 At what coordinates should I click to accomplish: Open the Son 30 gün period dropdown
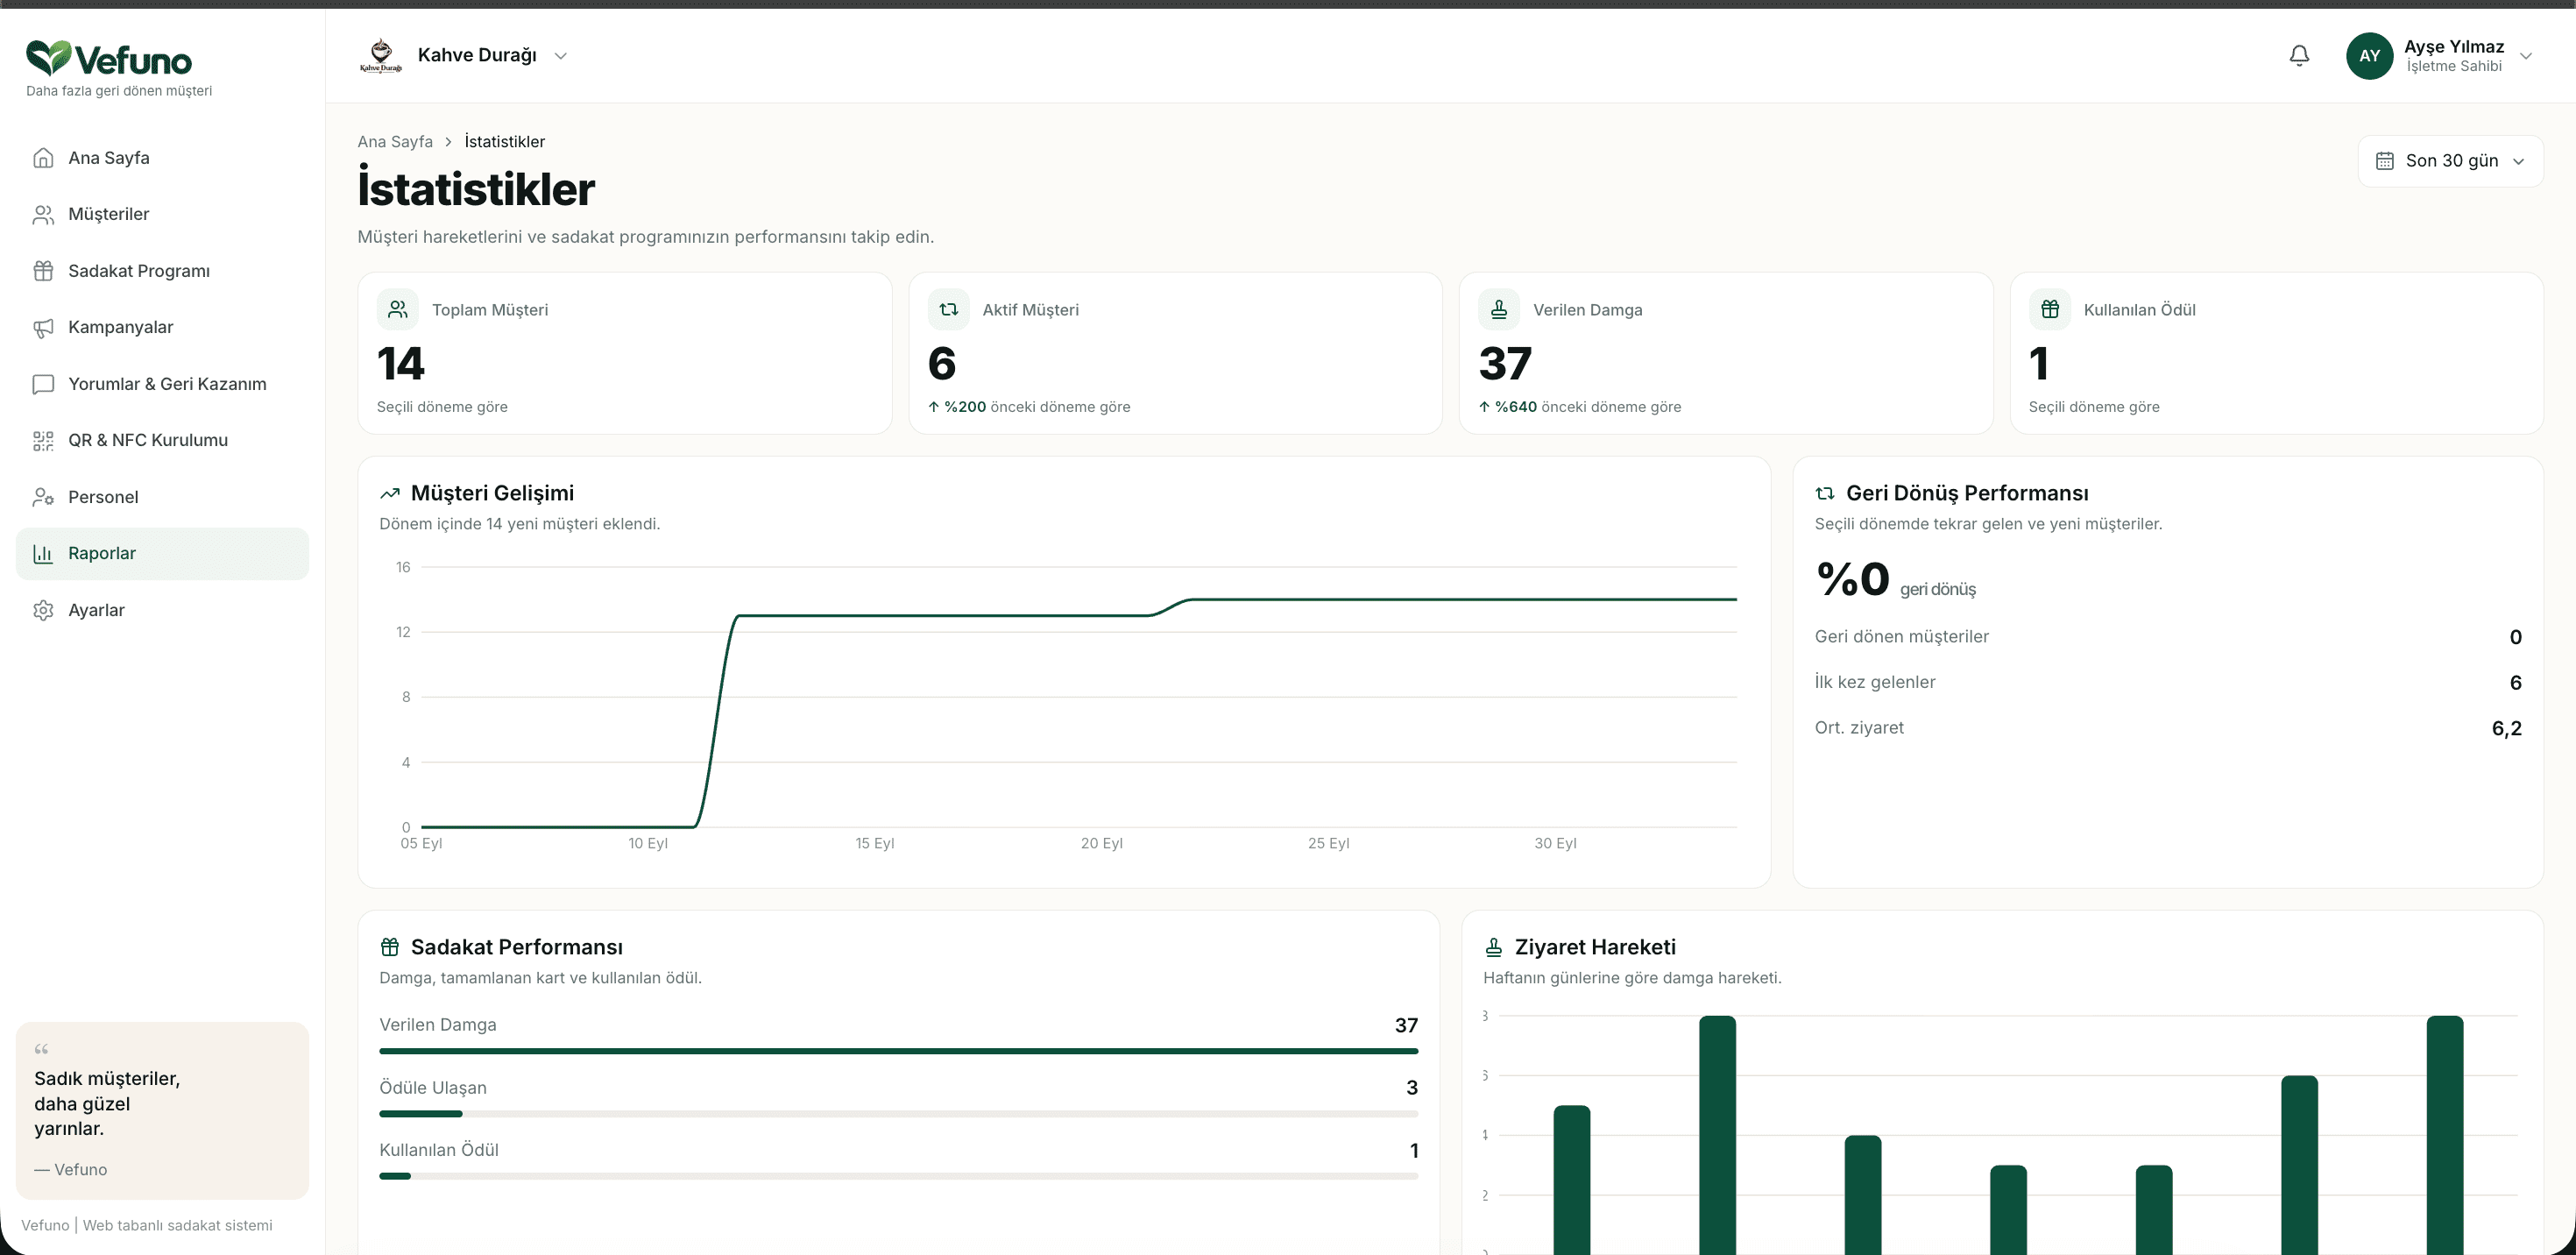2451,161
